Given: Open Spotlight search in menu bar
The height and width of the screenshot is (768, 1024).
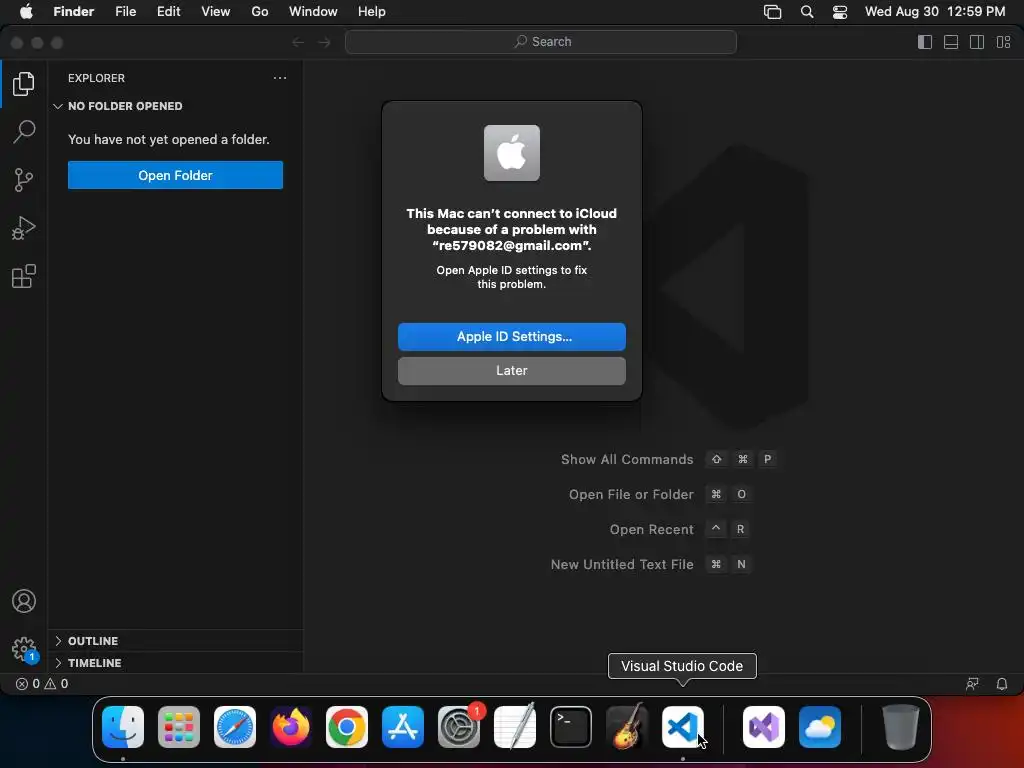Looking at the screenshot, I should click(x=807, y=12).
